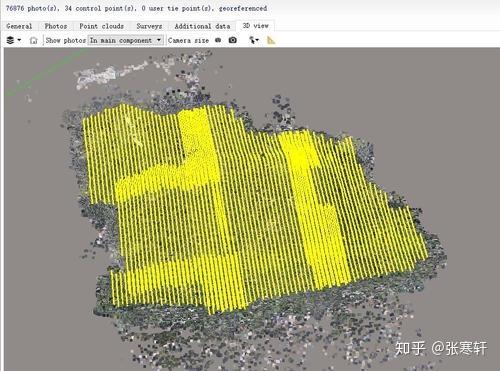
Task: Switch to the Photos tab
Action: [56, 26]
